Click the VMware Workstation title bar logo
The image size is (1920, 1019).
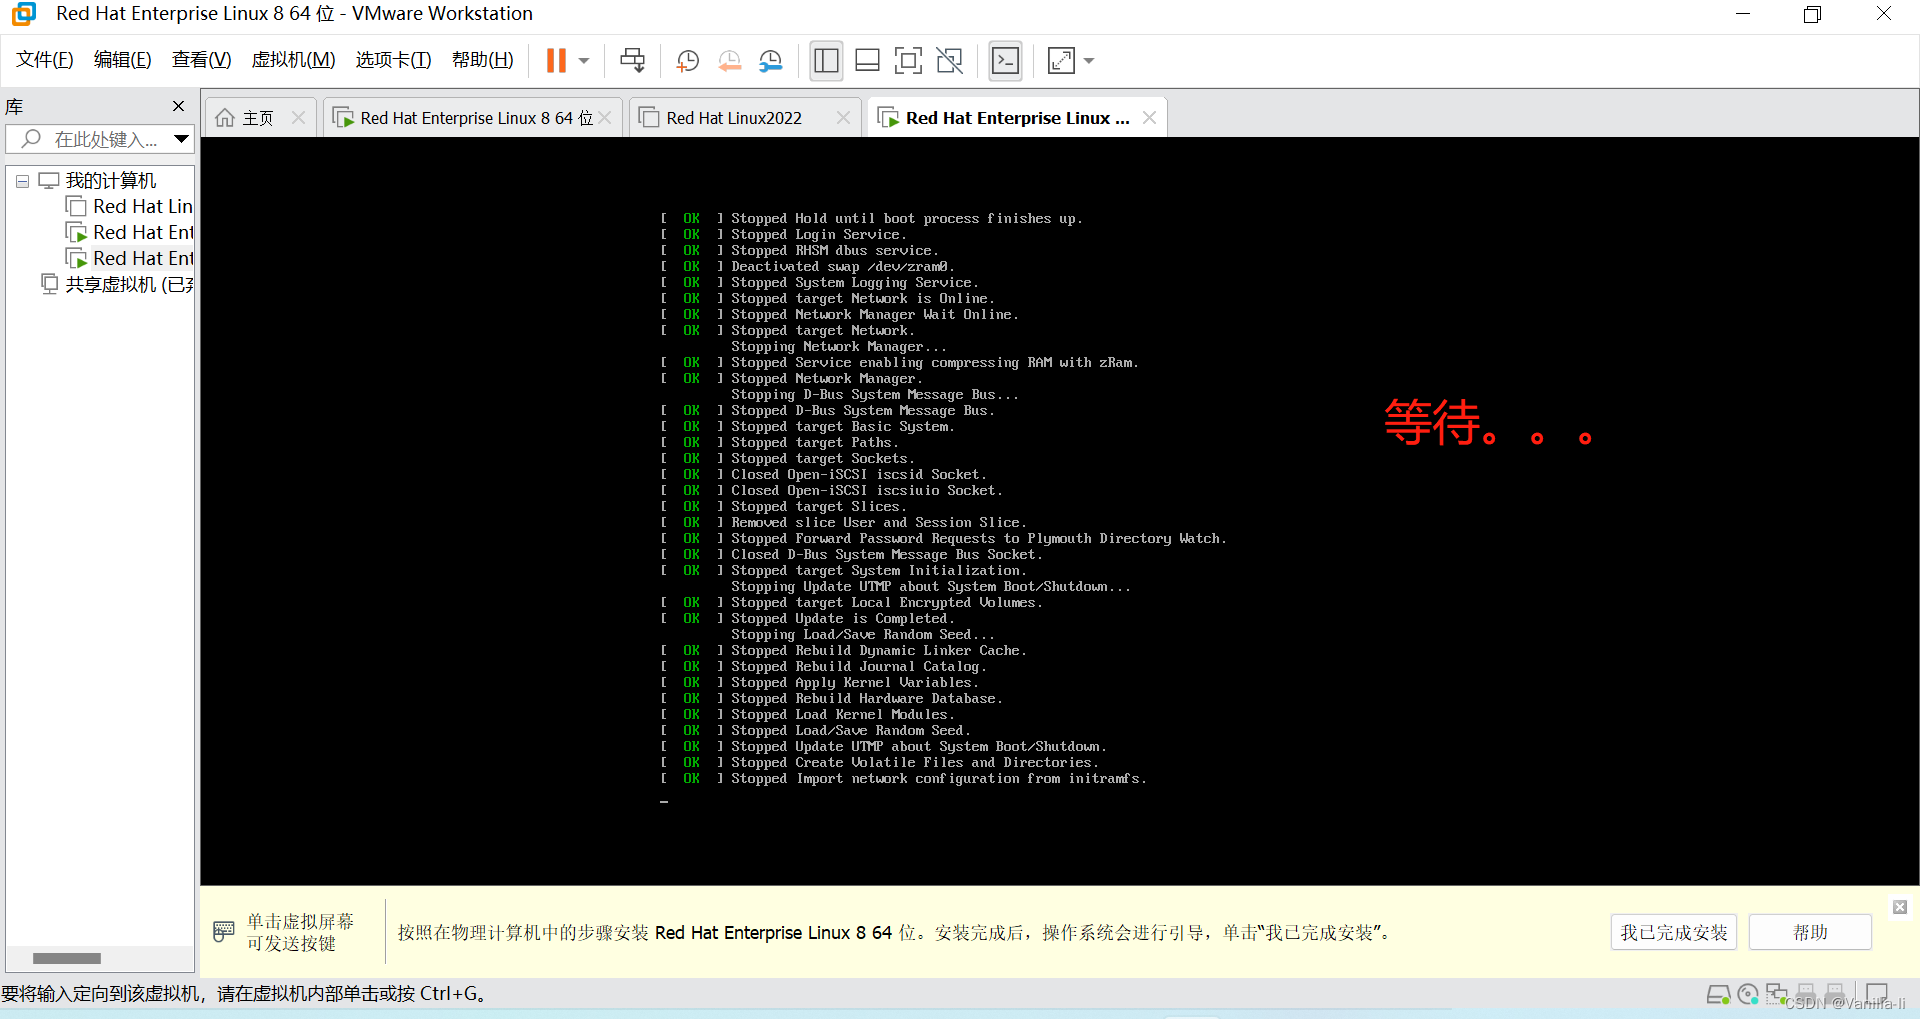click(x=24, y=14)
